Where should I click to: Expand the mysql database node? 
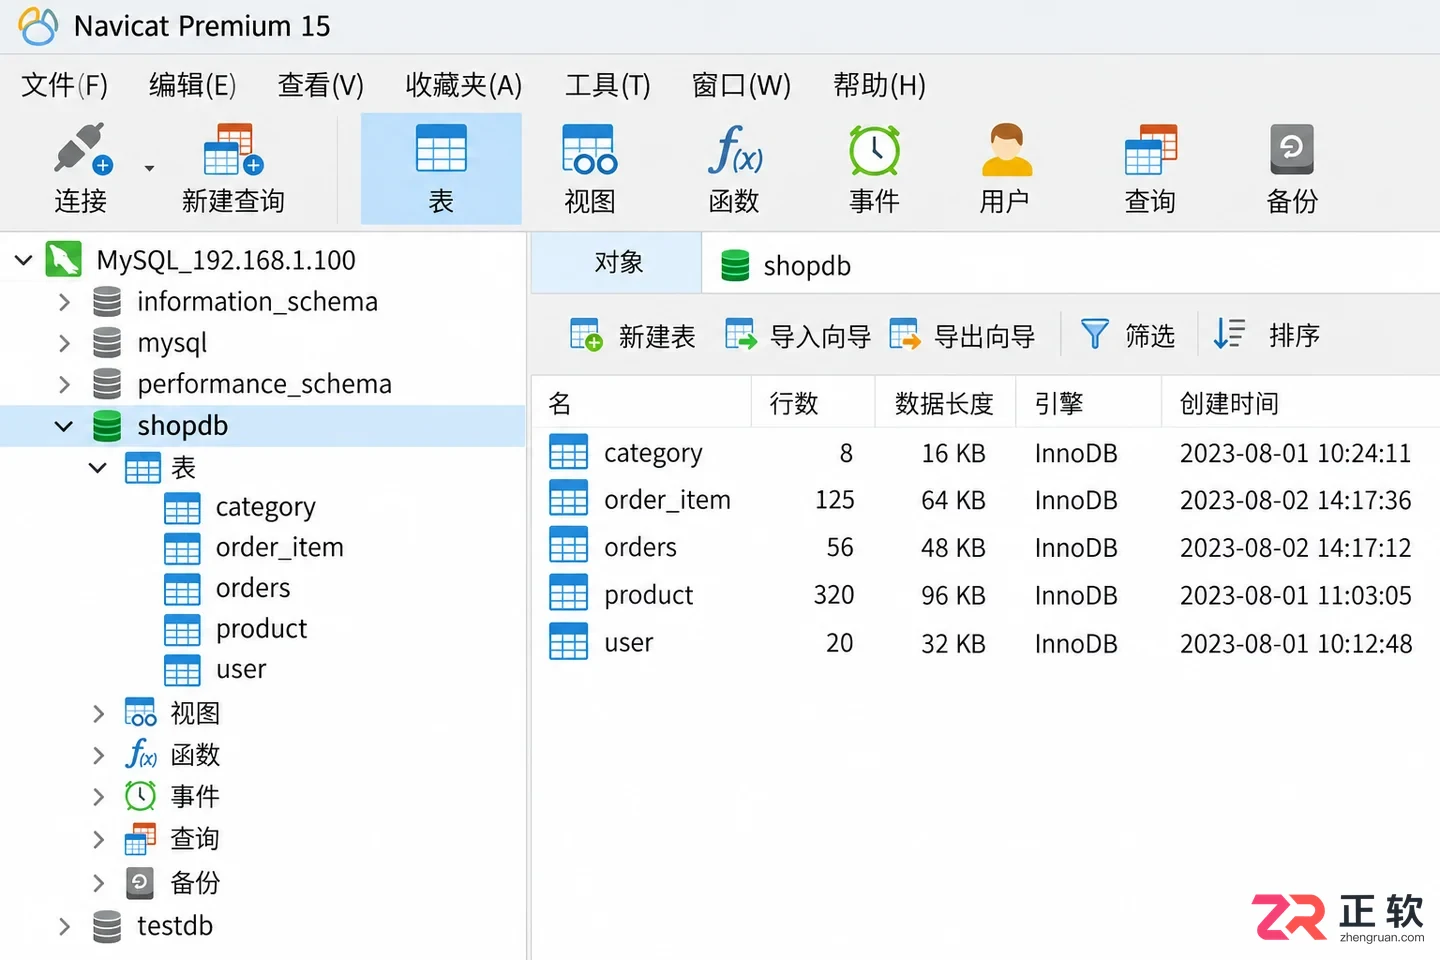64,344
